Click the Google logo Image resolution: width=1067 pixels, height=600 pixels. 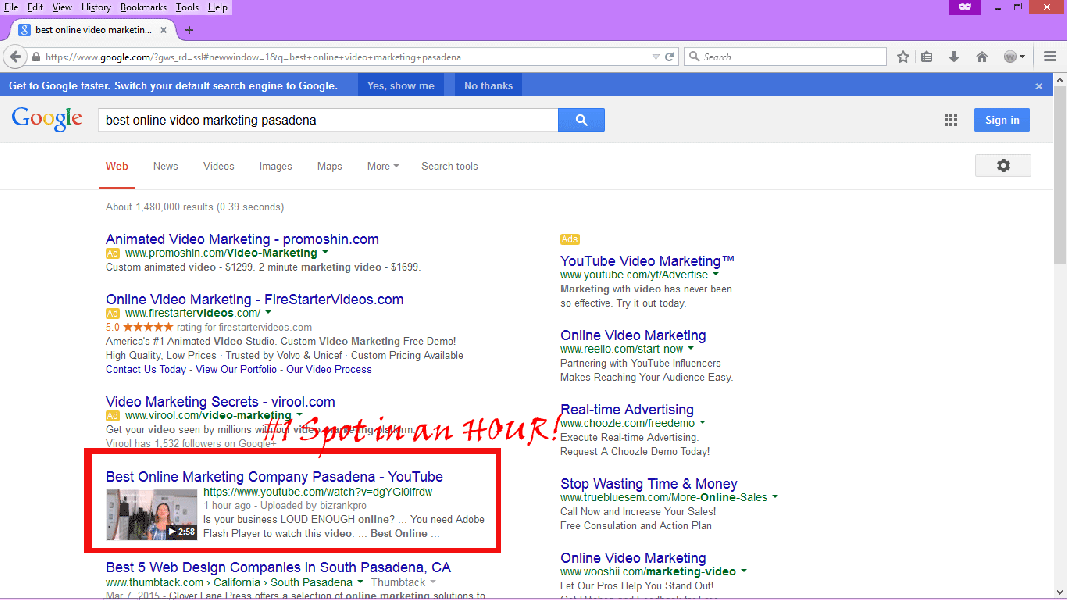click(x=47, y=120)
